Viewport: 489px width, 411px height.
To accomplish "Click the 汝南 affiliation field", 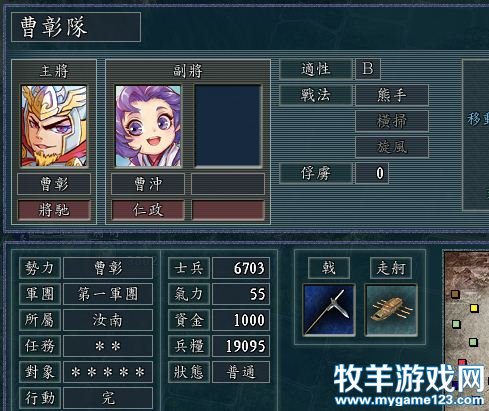I will pyautogui.click(x=108, y=320).
